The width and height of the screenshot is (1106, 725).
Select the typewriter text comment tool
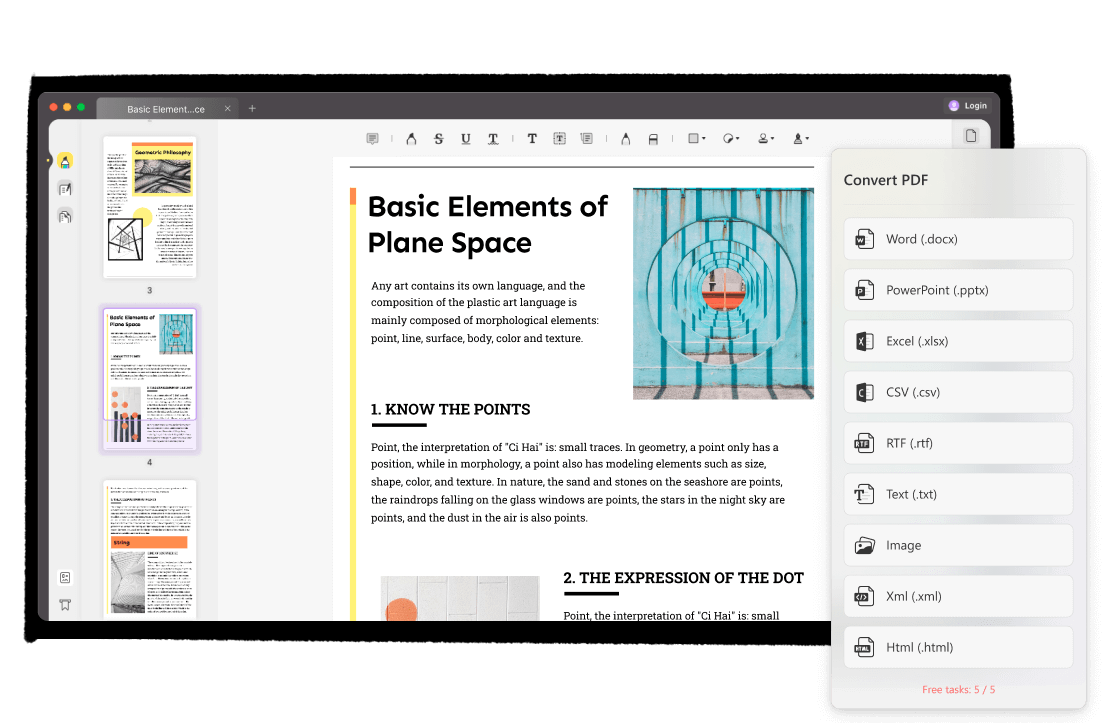click(x=532, y=139)
